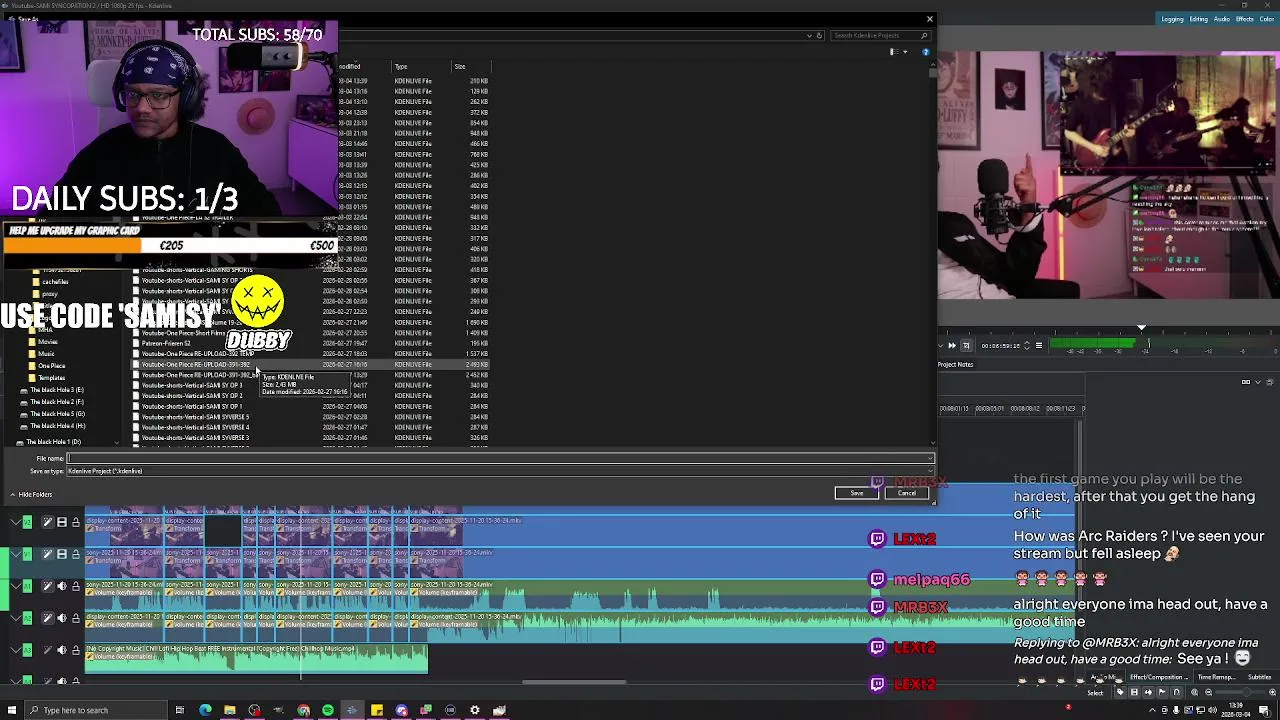1280x720 pixels.
Task: Hide the V2 video track
Action: (61, 522)
